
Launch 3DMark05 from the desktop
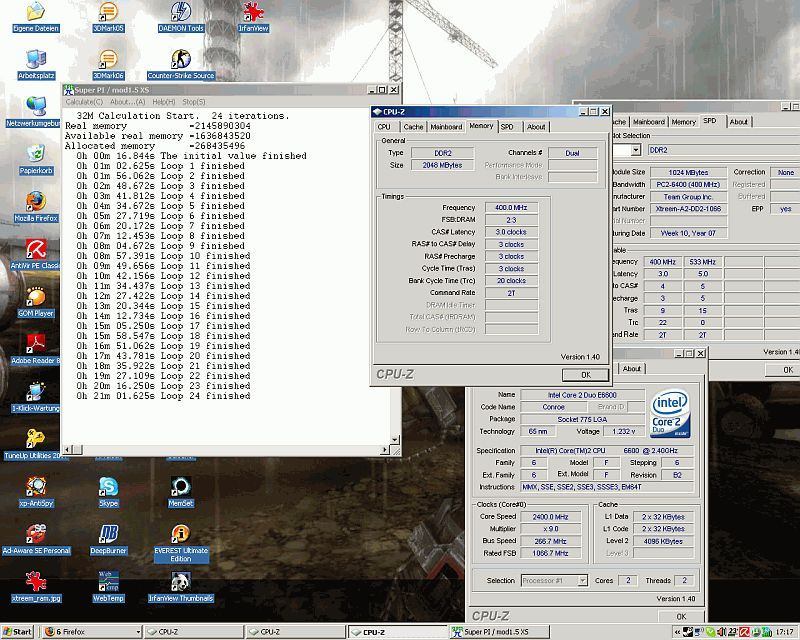[108, 17]
